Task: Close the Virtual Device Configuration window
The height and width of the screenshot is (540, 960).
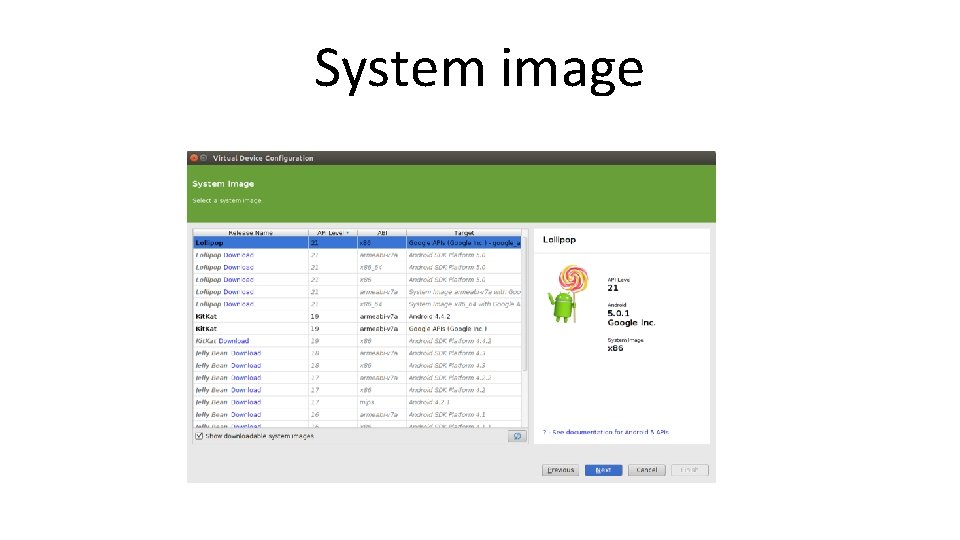Action: [x=194, y=158]
